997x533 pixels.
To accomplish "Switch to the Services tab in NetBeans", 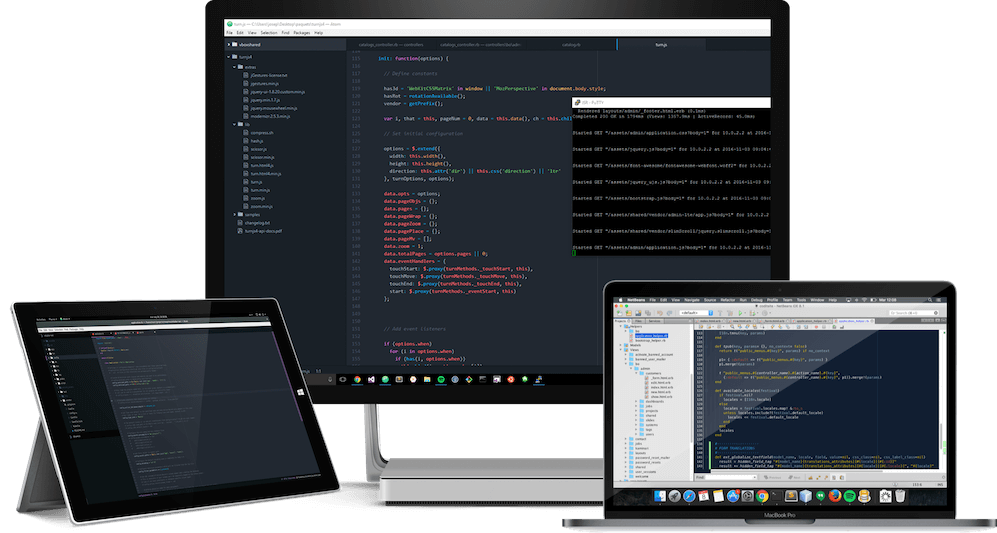I will [x=654, y=321].
